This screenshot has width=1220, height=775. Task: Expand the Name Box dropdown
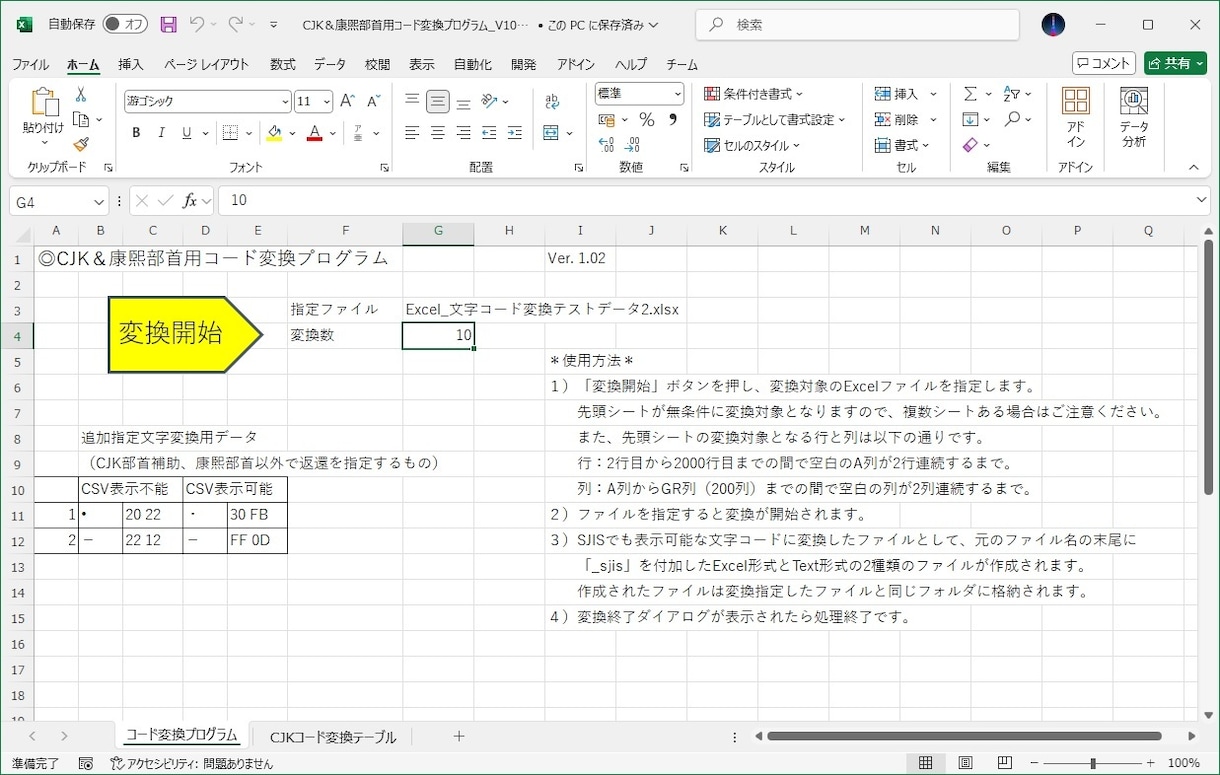pos(97,201)
